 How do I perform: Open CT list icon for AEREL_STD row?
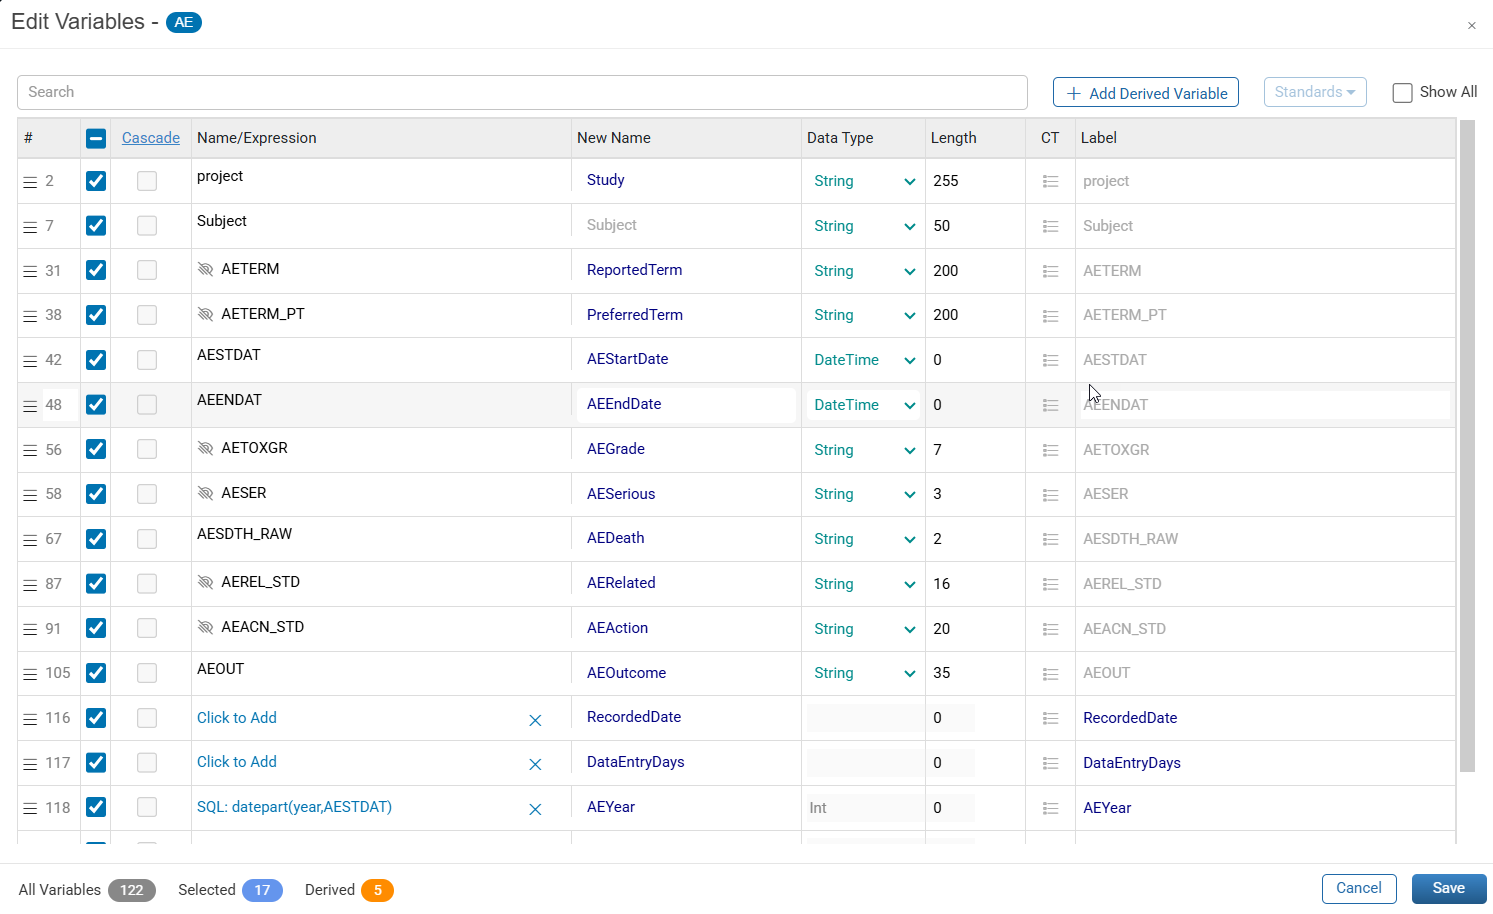1050,585
